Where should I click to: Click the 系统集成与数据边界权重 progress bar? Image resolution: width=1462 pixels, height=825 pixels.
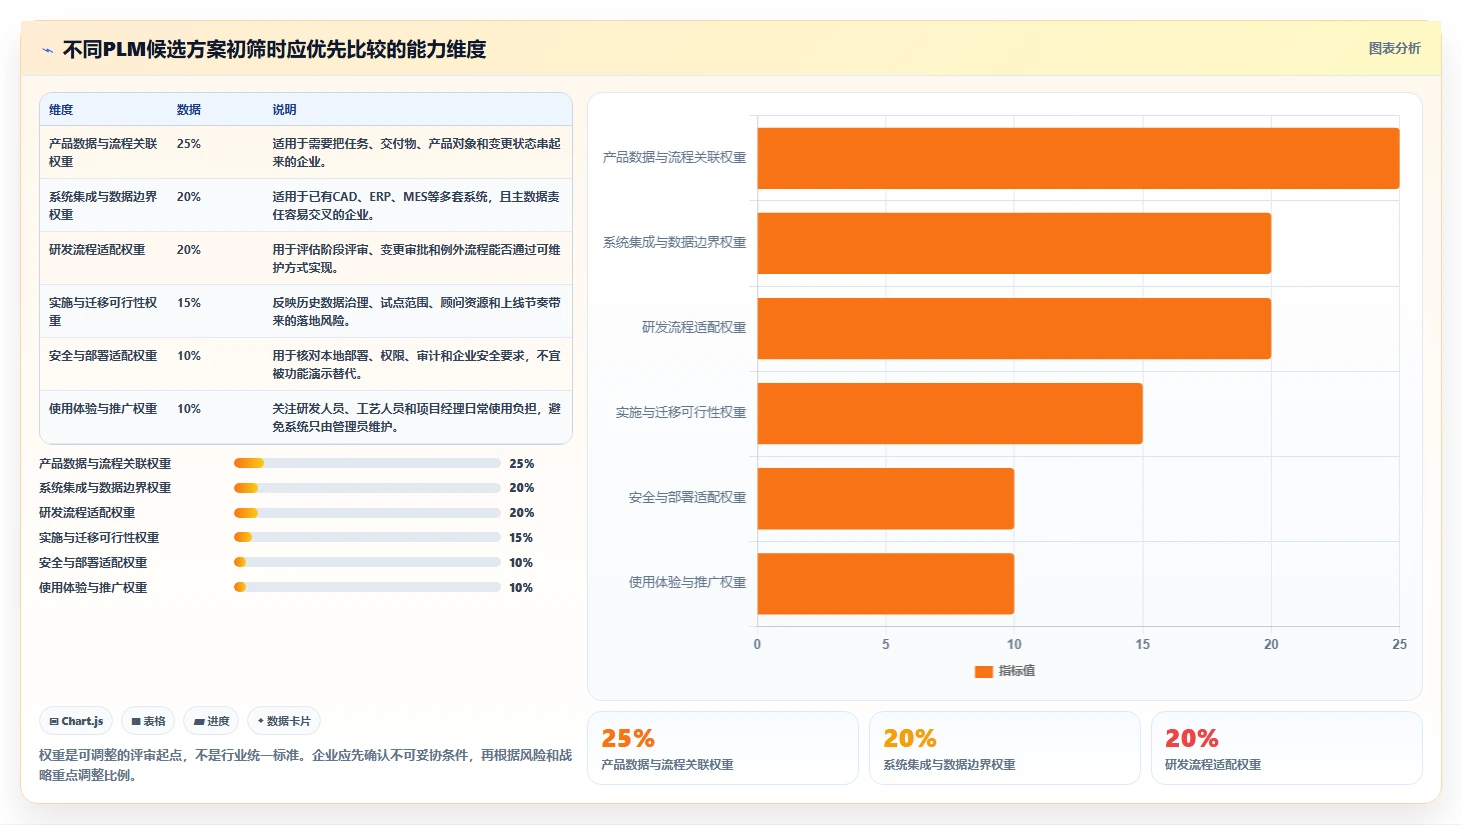coord(367,488)
